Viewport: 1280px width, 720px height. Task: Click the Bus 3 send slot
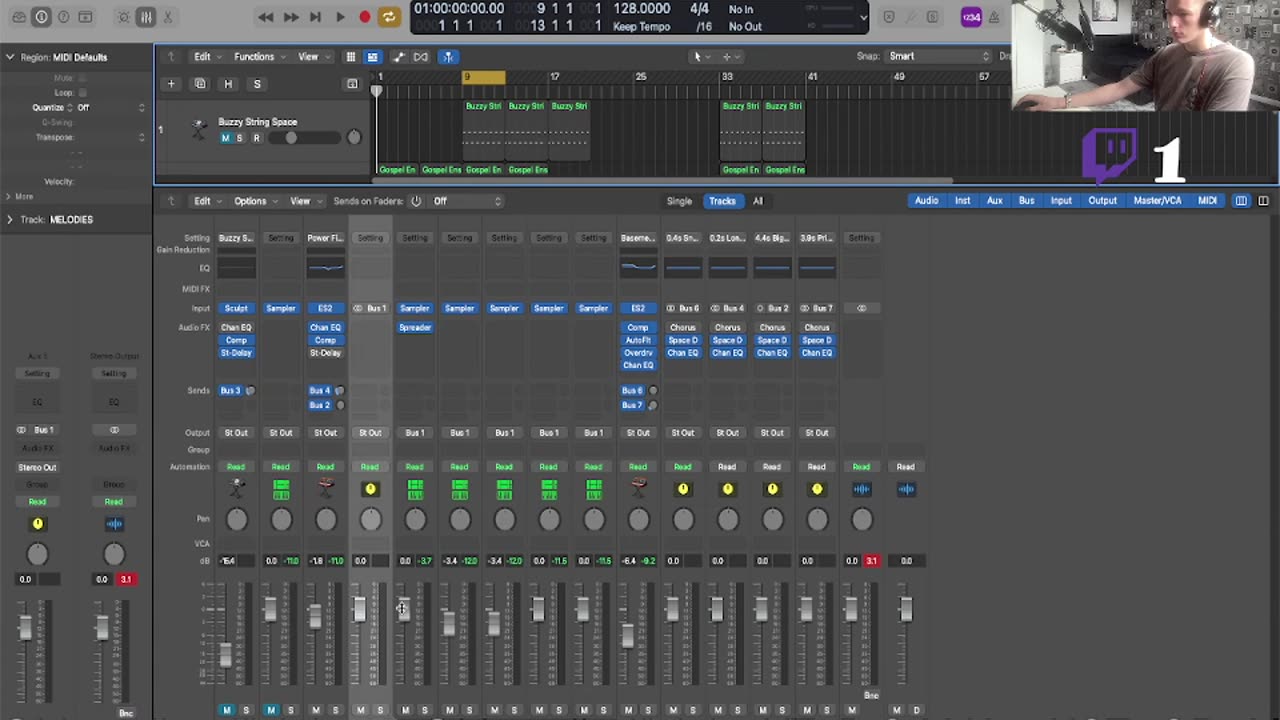pos(231,391)
